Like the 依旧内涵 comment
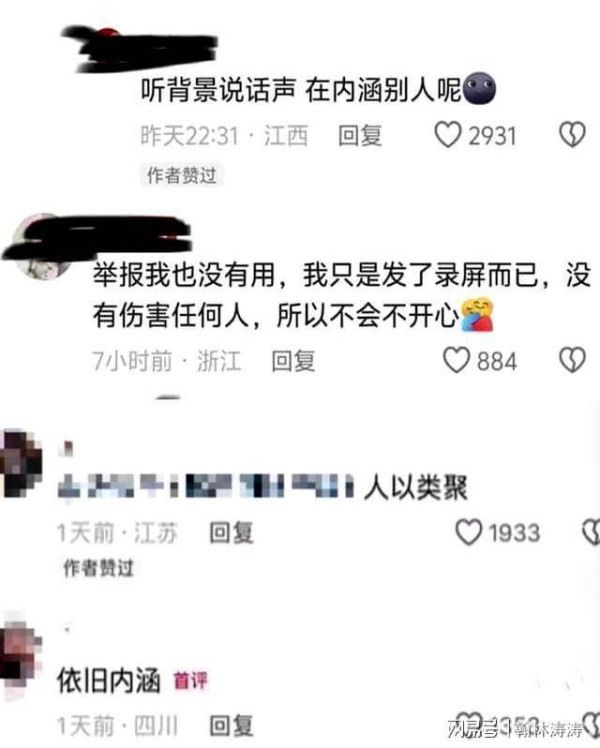Screen dimensions: 600x748 [x=468, y=724]
